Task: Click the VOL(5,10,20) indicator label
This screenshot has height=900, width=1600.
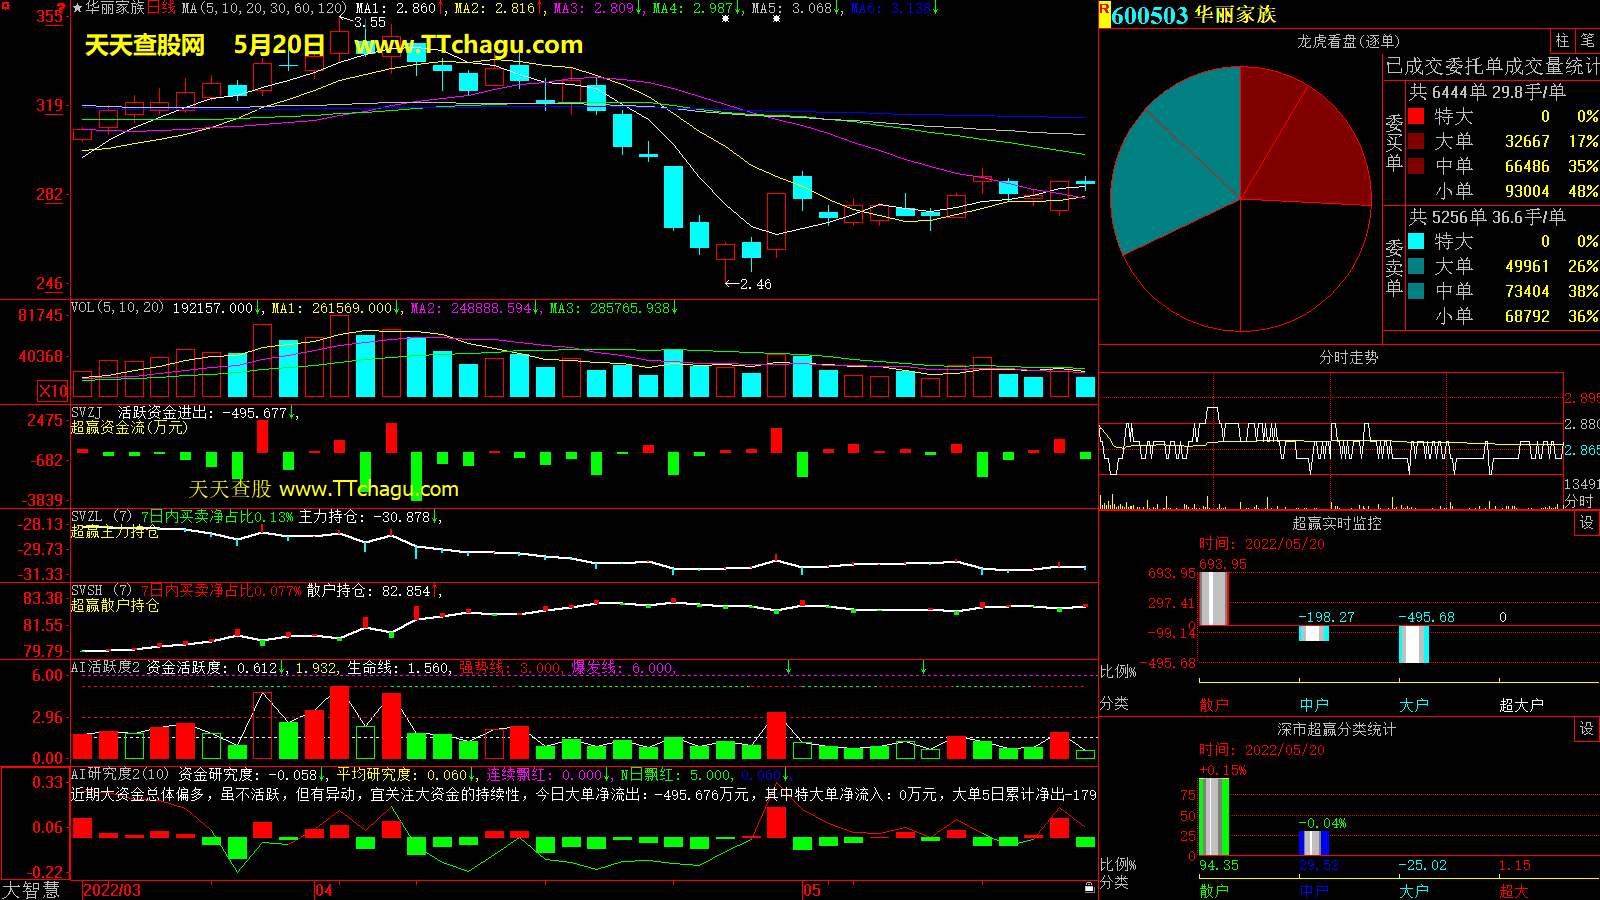Action: click(x=117, y=308)
